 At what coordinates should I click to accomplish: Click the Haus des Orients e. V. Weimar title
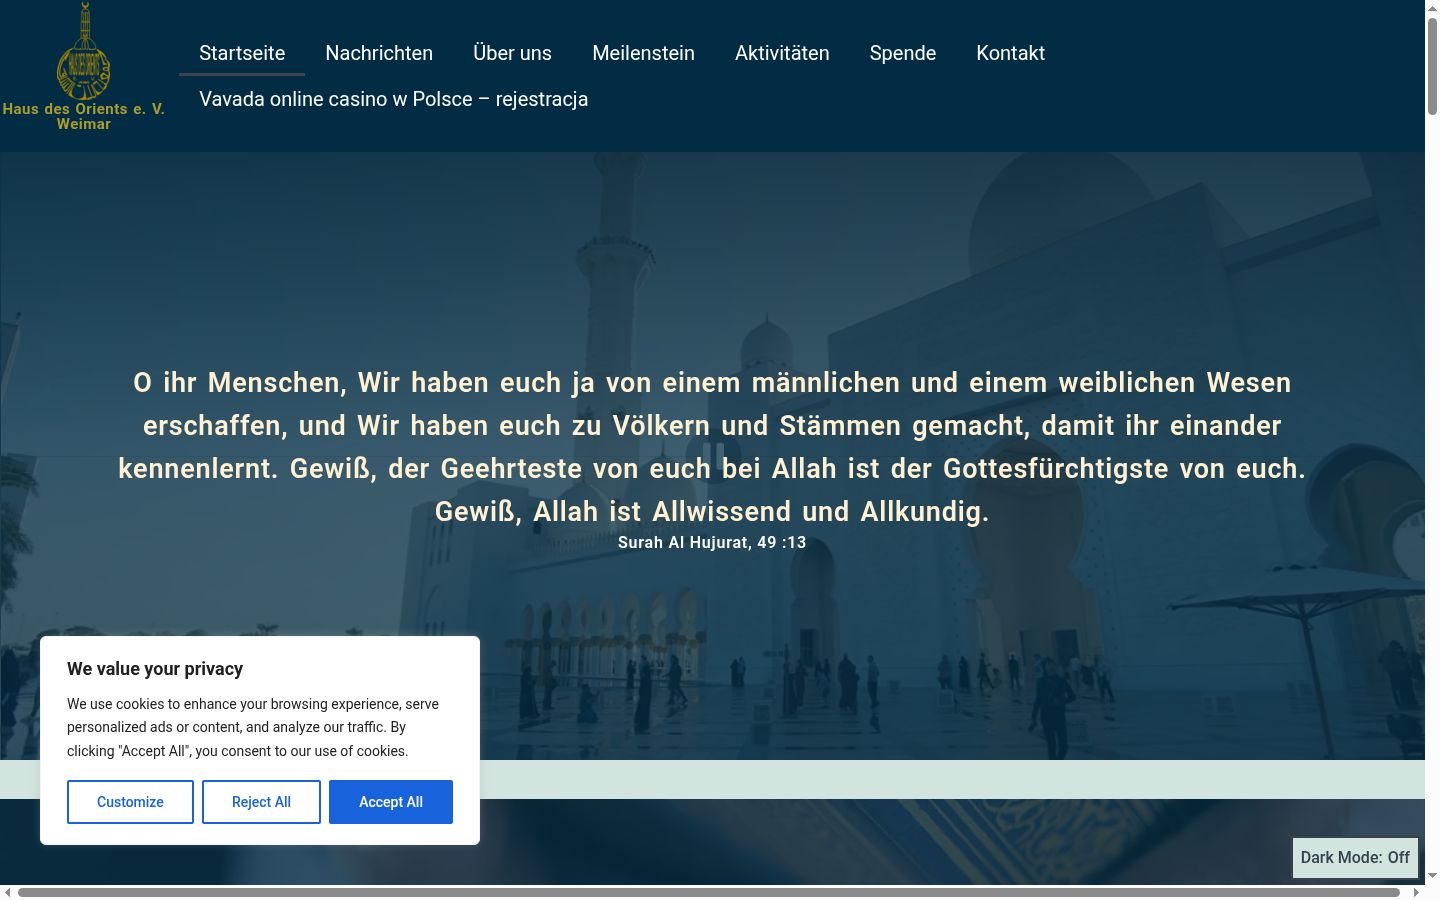(x=84, y=116)
